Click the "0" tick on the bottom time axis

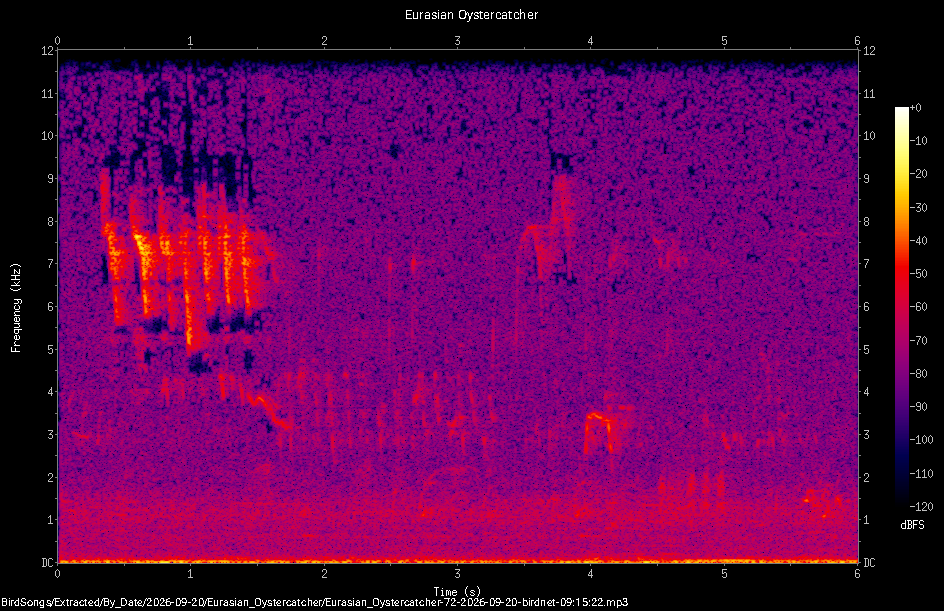pos(57,574)
